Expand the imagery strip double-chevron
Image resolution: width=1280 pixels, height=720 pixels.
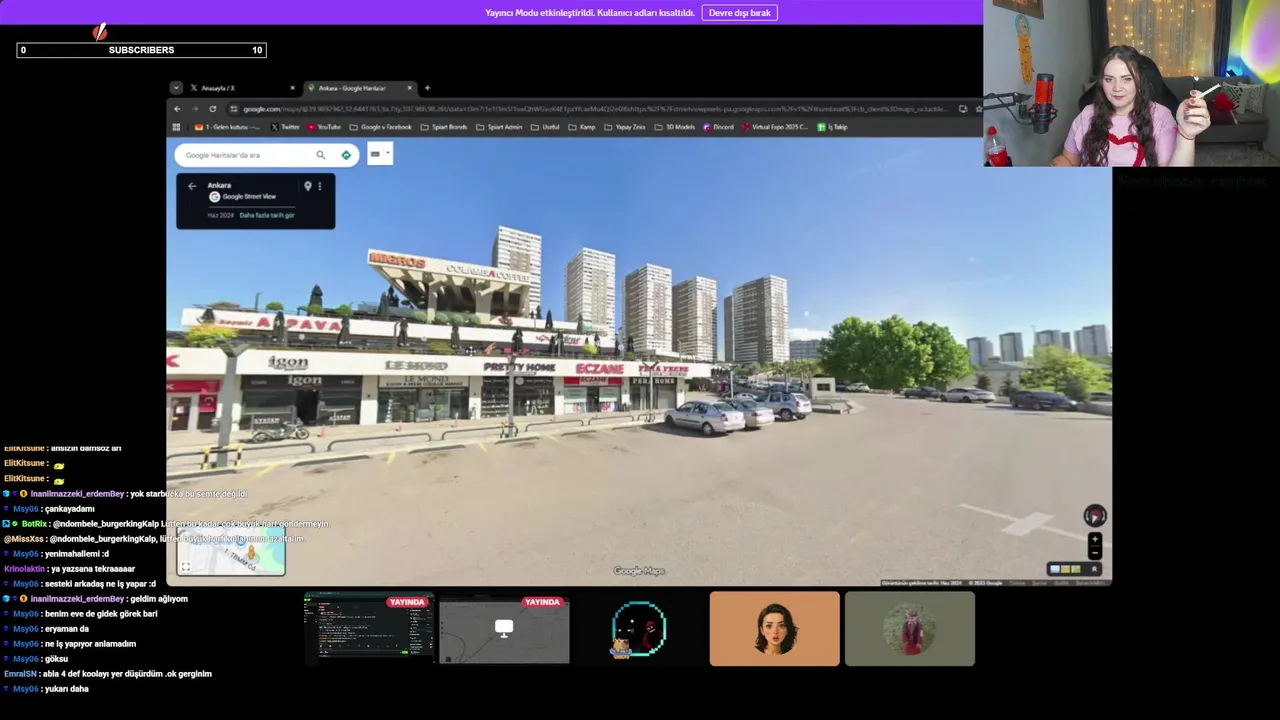1095,569
